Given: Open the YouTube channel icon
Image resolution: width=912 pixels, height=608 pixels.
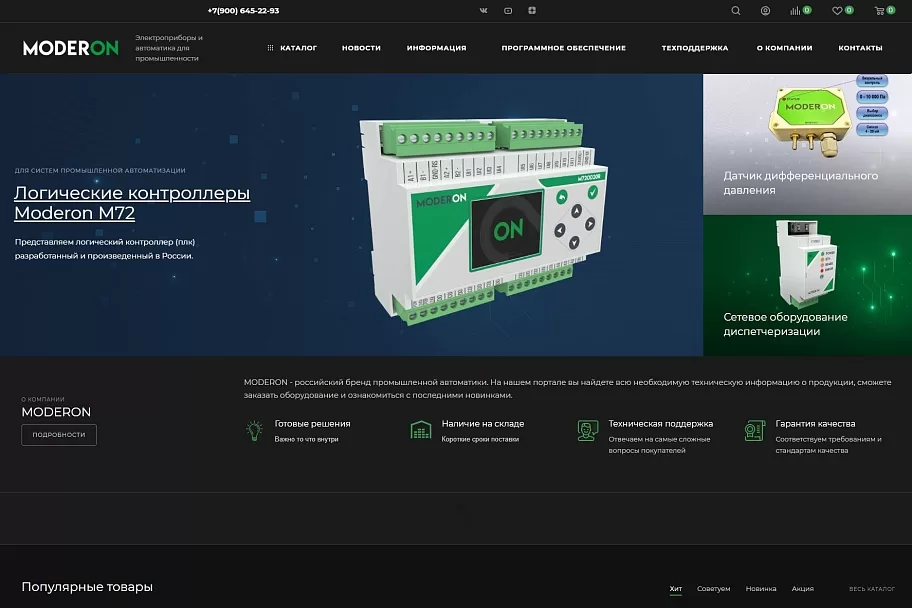Looking at the screenshot, I should coord(508,10).
